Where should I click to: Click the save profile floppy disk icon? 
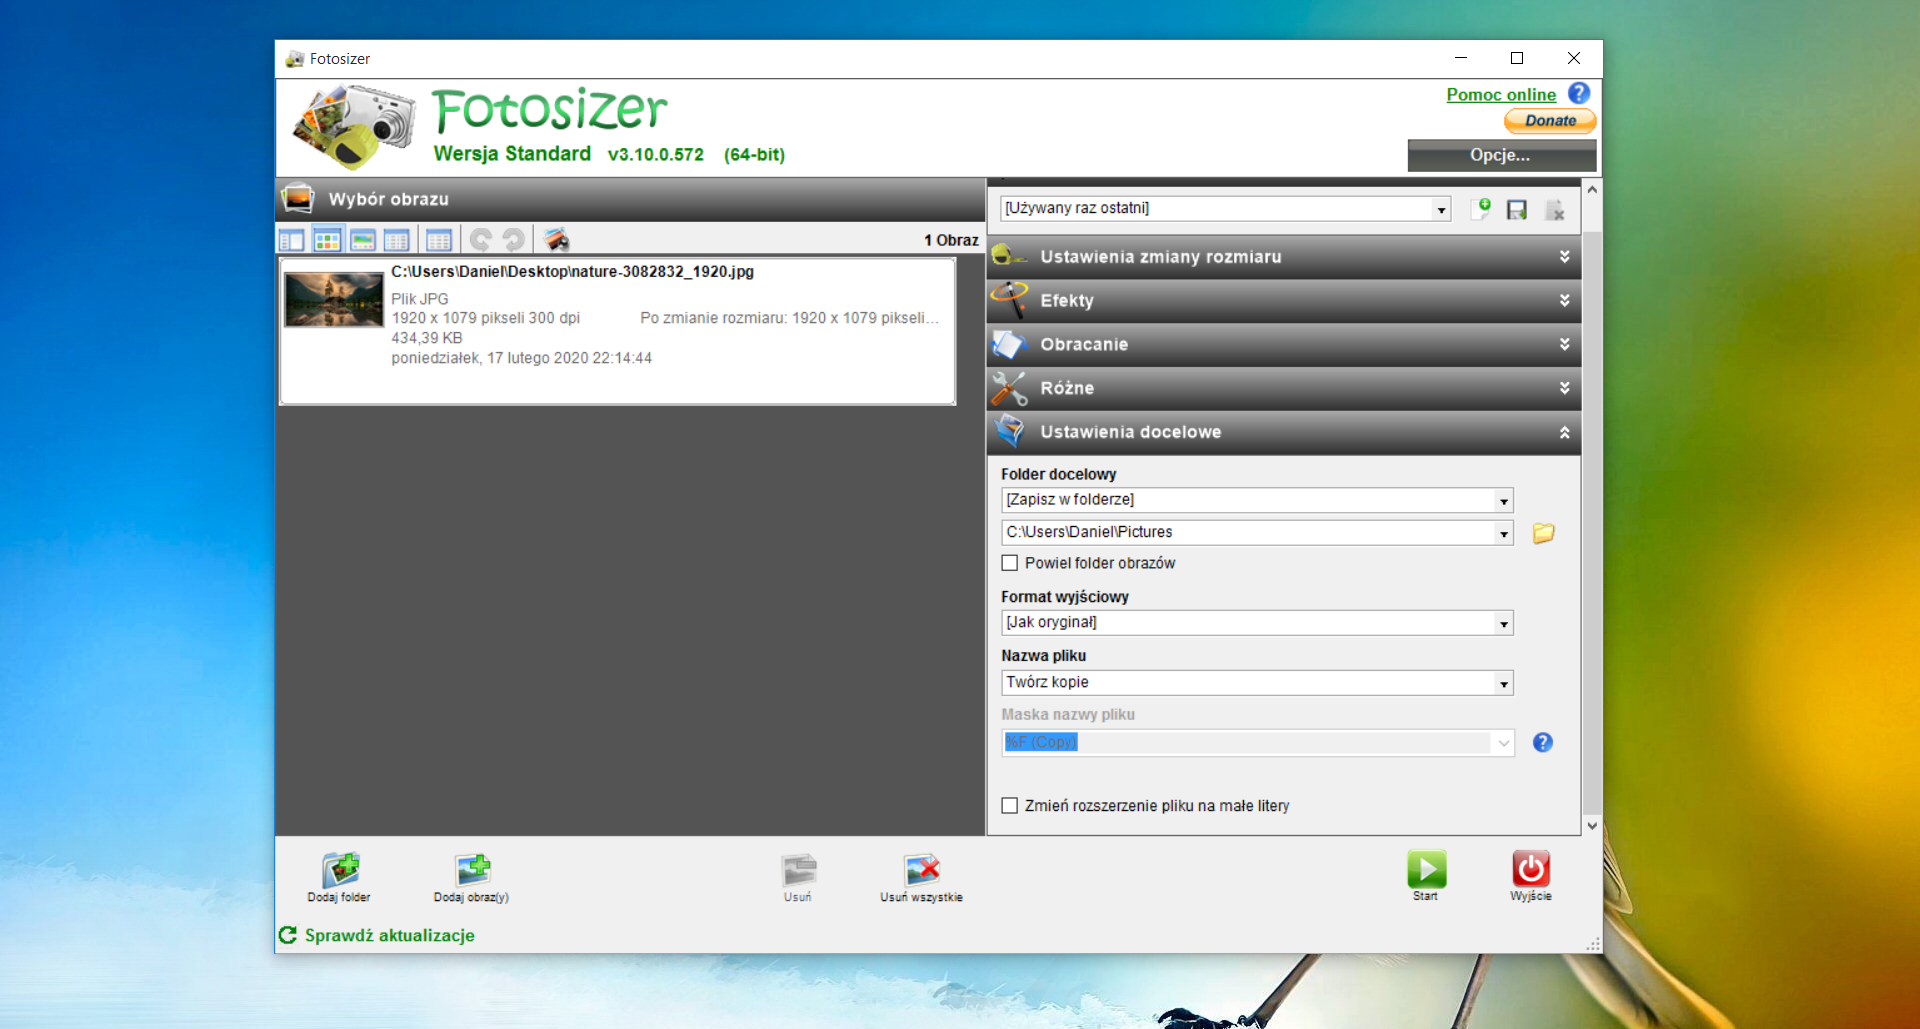(1517, 210)
